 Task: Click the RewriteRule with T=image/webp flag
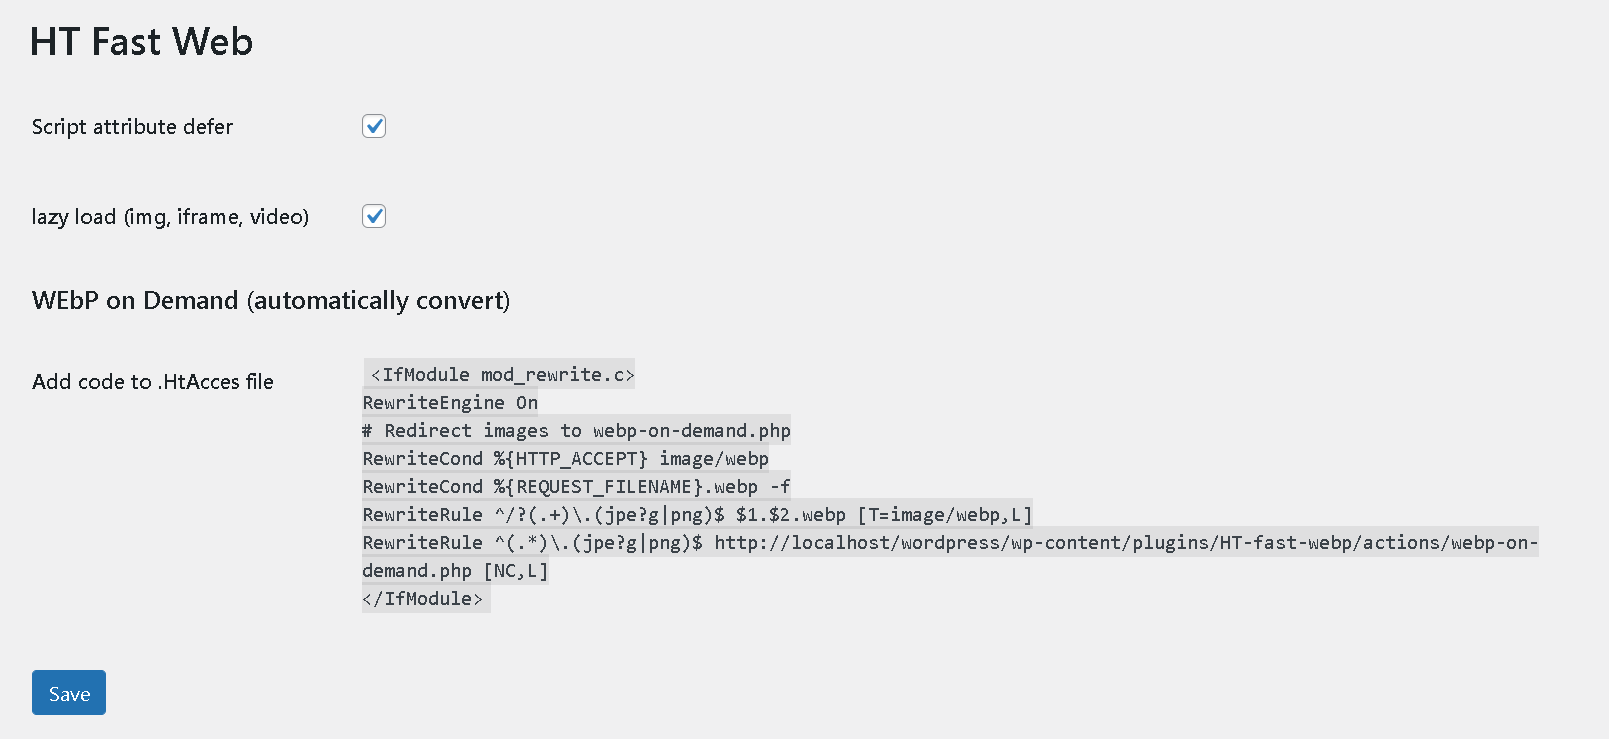698,514
